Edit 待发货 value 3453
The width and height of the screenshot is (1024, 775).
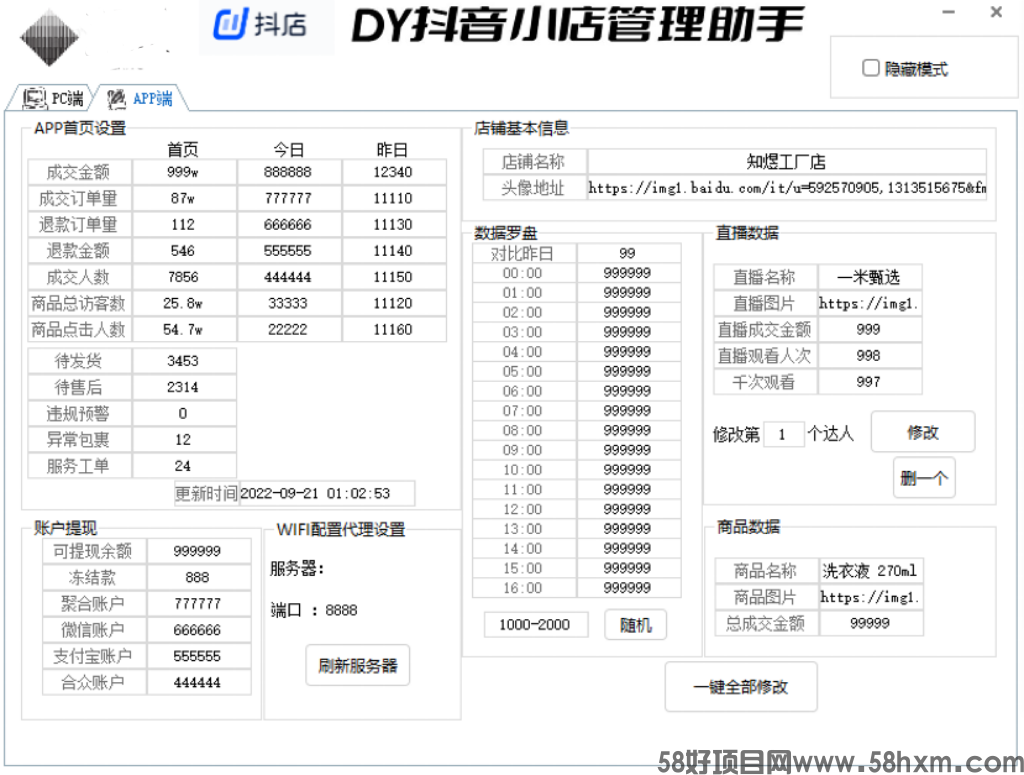184,361
